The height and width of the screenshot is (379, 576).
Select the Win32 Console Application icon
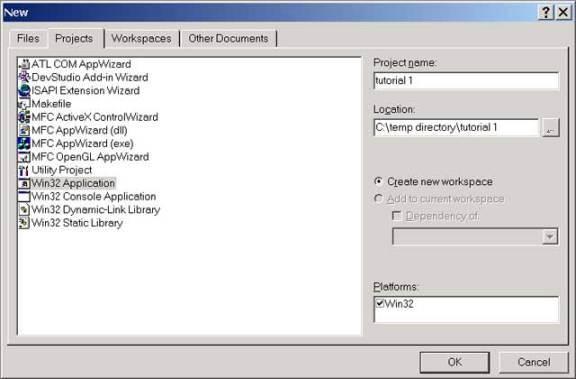24,196
